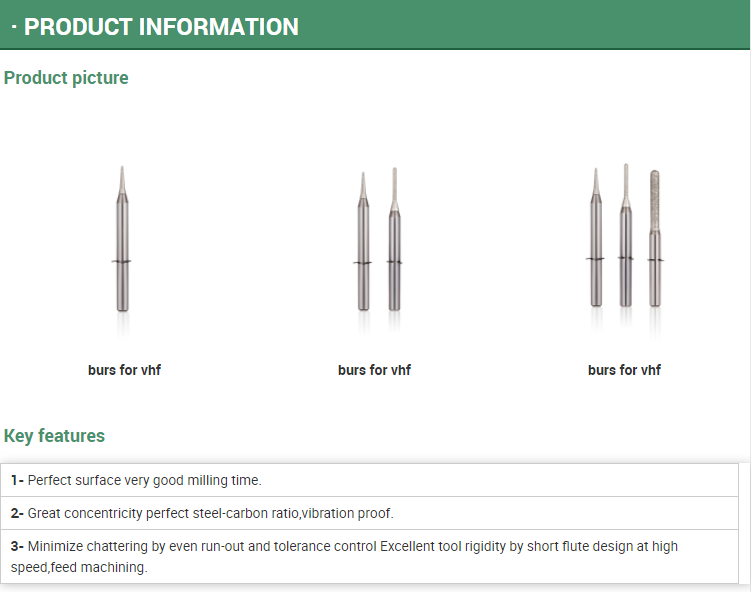Click the pointed bur in the middle image
This screenshot has width=751, height=592.
[364, 242]
